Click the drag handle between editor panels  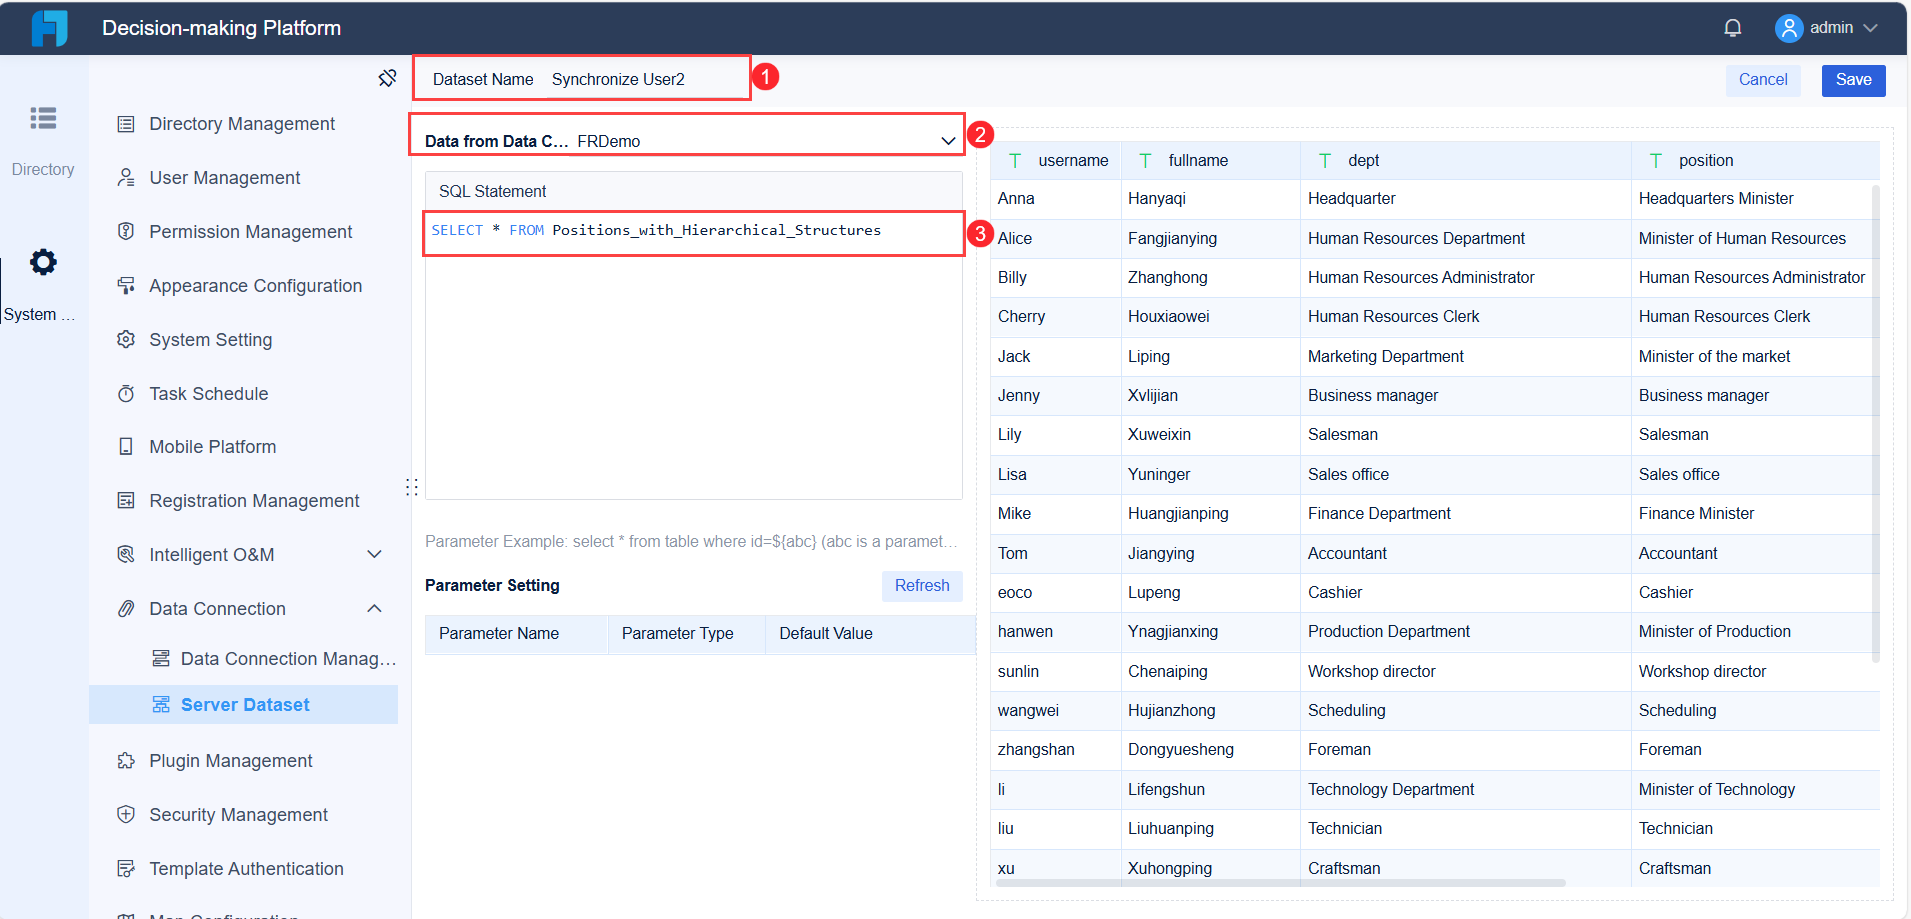point(412,486)
